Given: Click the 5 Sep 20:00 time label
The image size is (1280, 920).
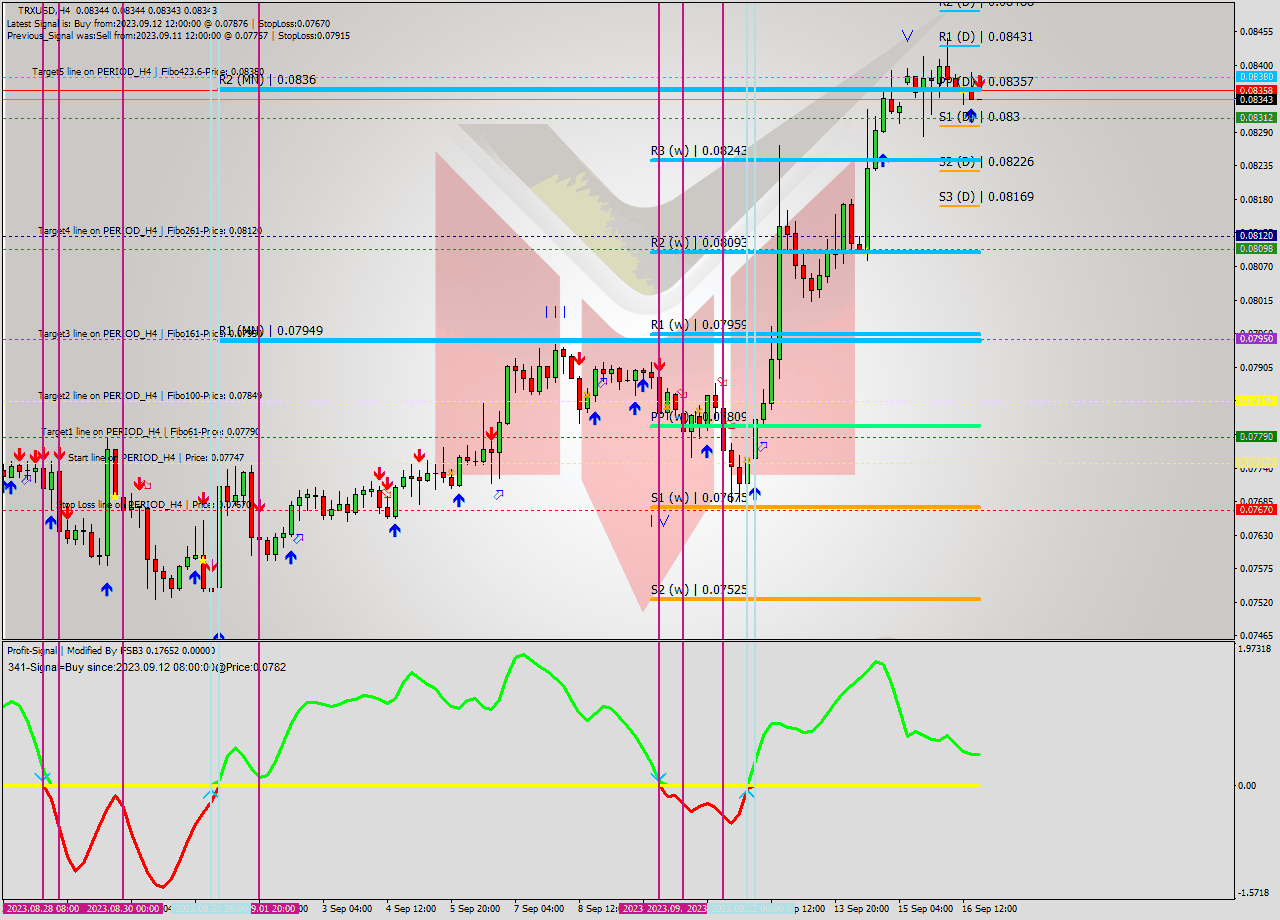Looking at the screenshot, I should (x=475, y=909).
